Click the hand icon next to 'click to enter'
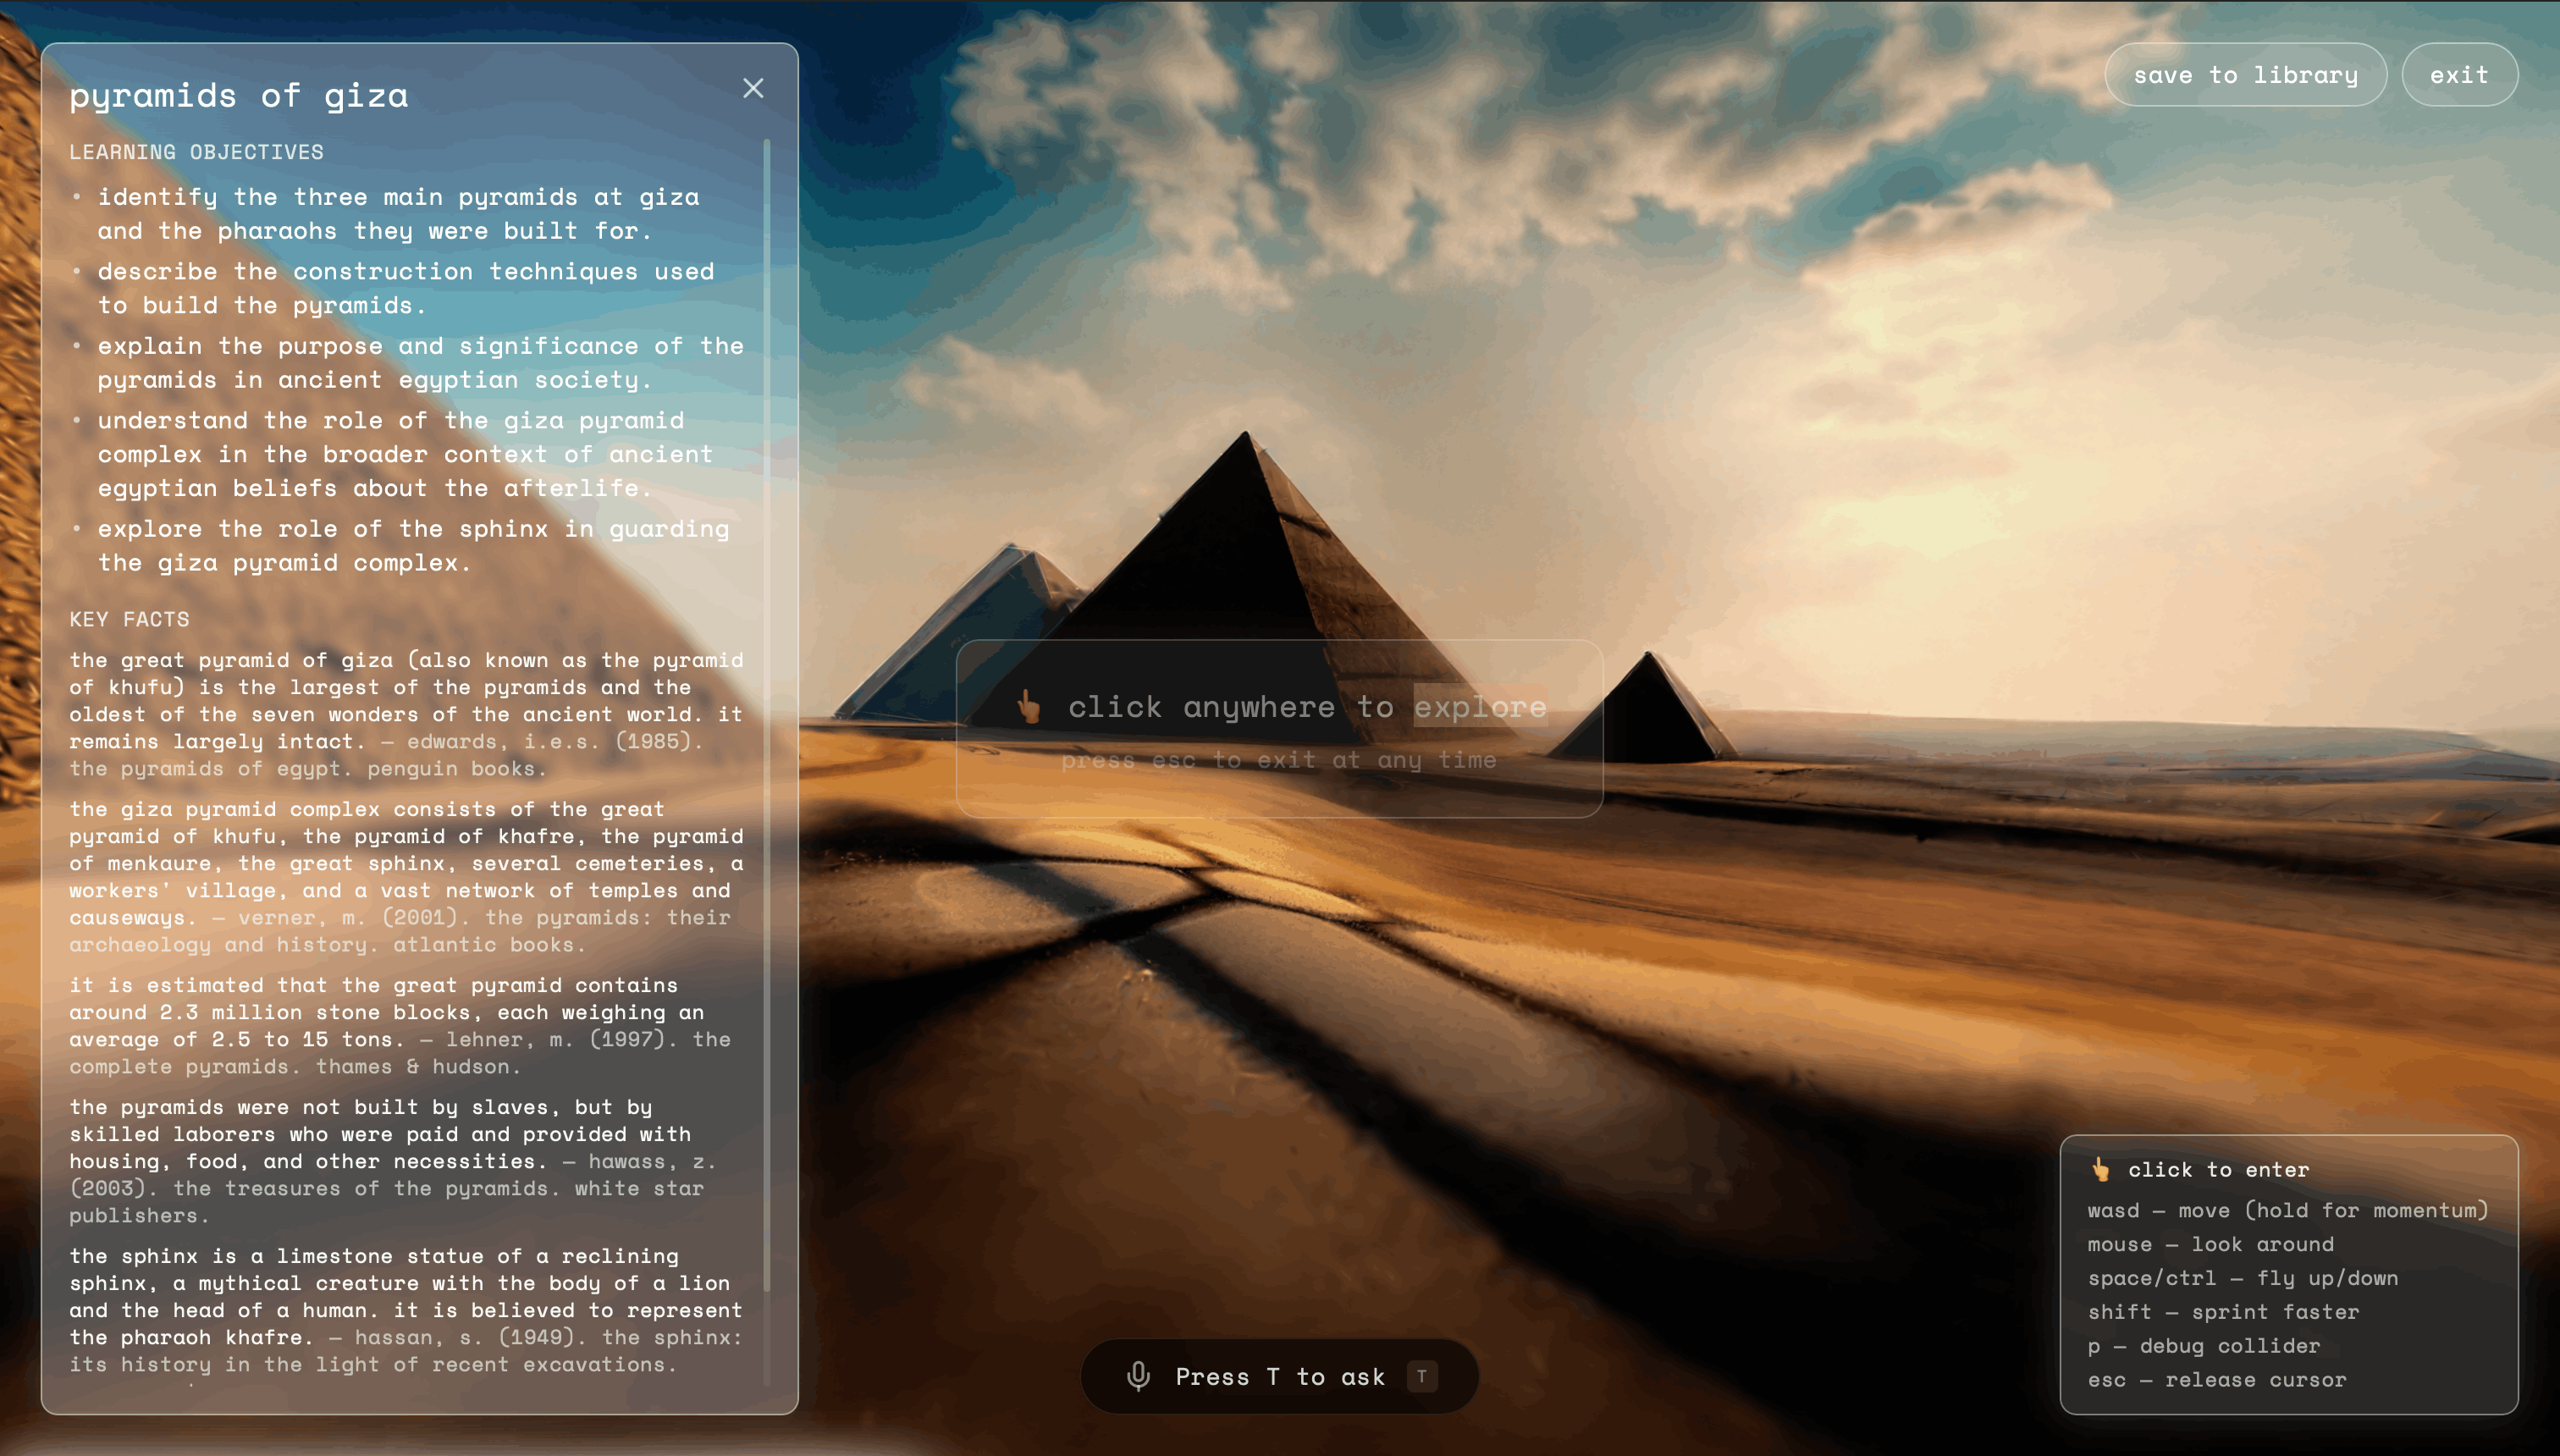Image resolution: width=2560 pixels, height=1456 pixels. click(x=2101, y=1169)
